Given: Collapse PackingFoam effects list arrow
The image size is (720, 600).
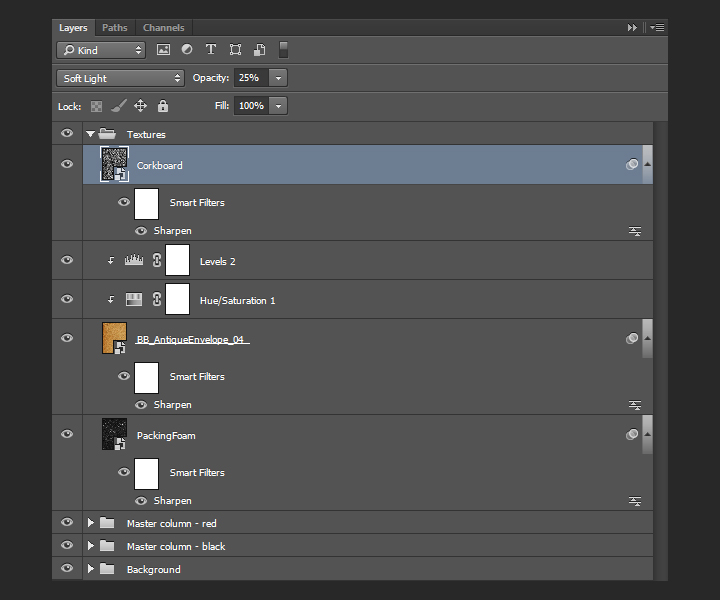Looking at the screenshot, I should point(647,434).
